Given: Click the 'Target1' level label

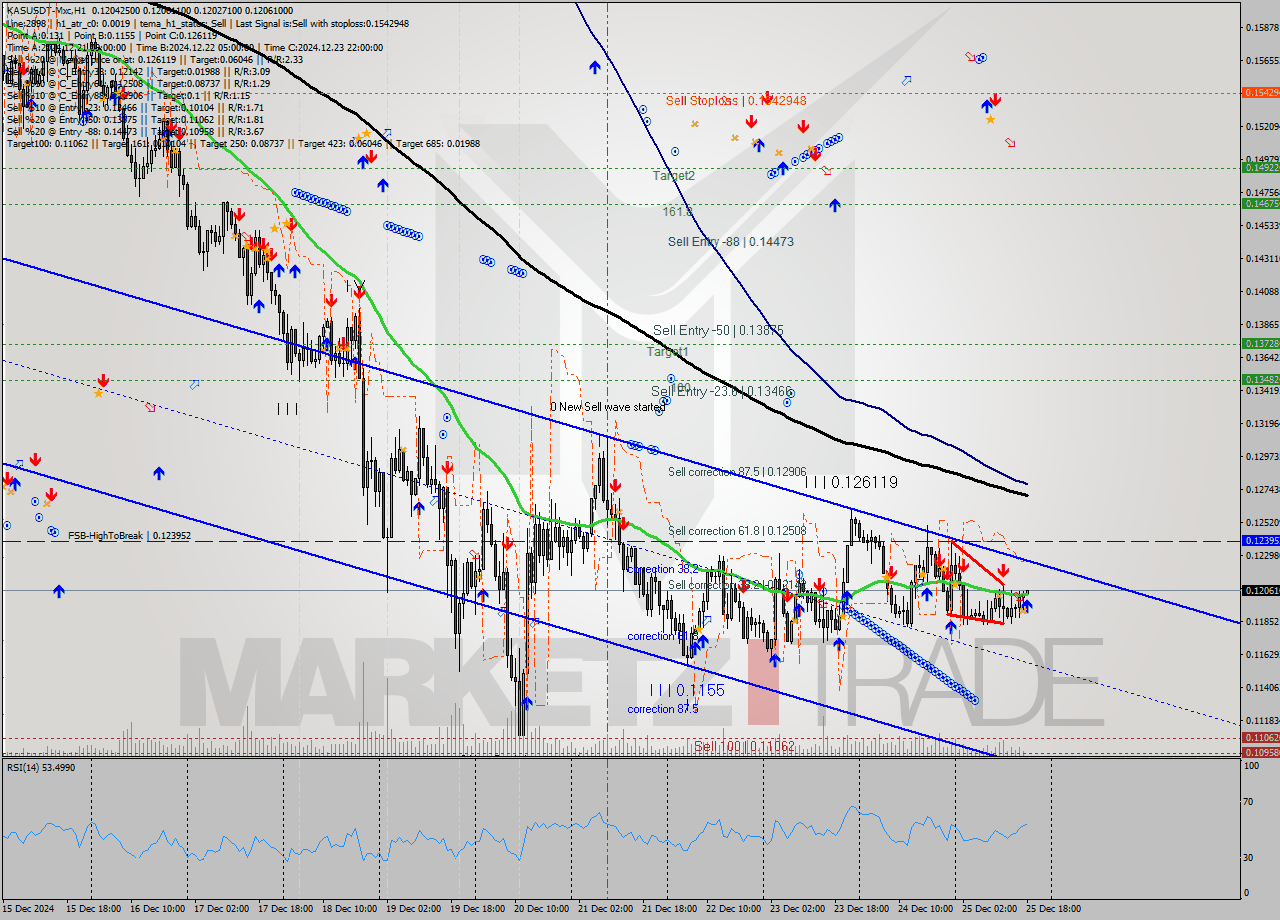Looking at the screenshot, I should click(668, 352).
